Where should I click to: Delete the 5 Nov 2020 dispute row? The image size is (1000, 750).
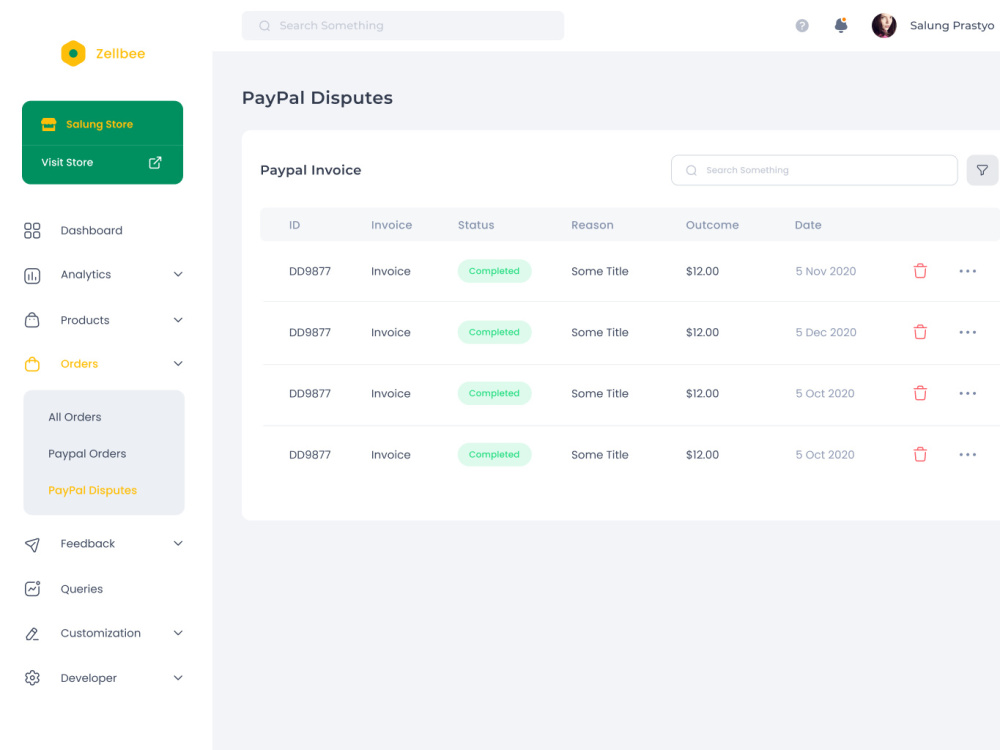coord(920,271)
